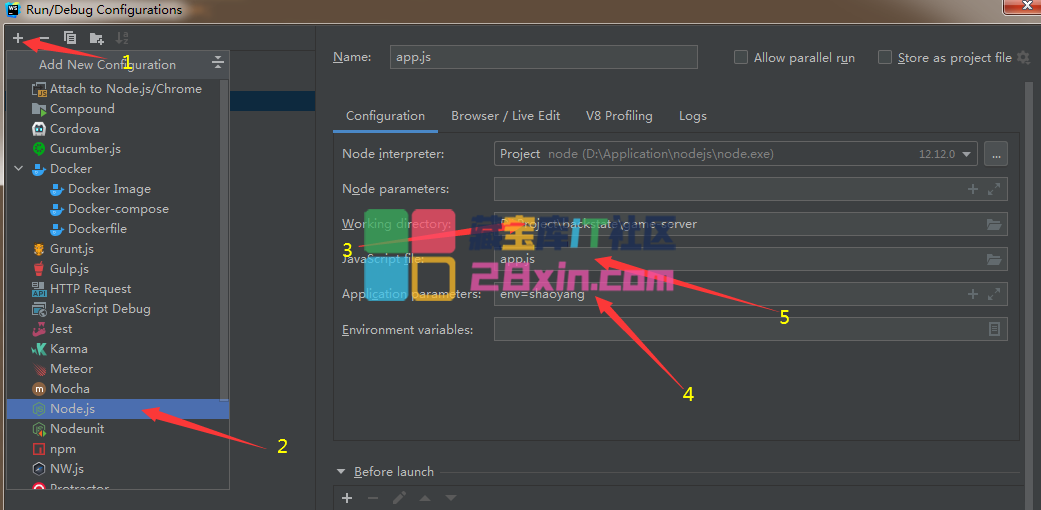1041x510 pixels.
Task: Open folder browser for Working directory
Action: (993, 224)
